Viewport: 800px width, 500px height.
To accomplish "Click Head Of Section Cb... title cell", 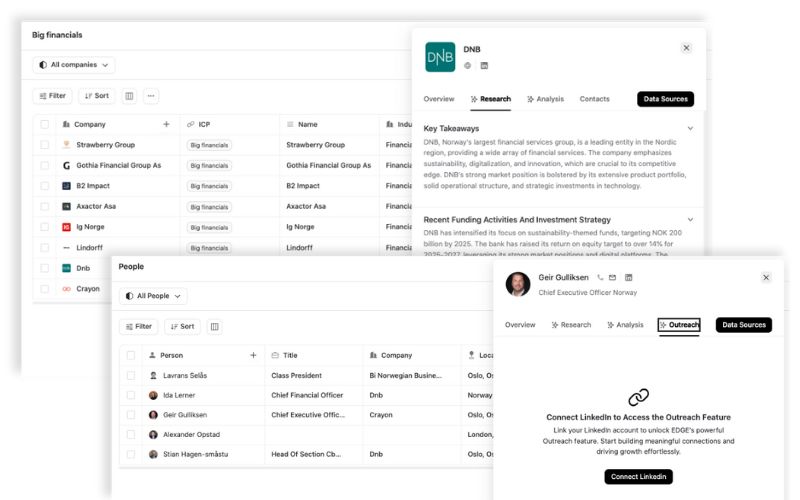I will pos(306,454).
